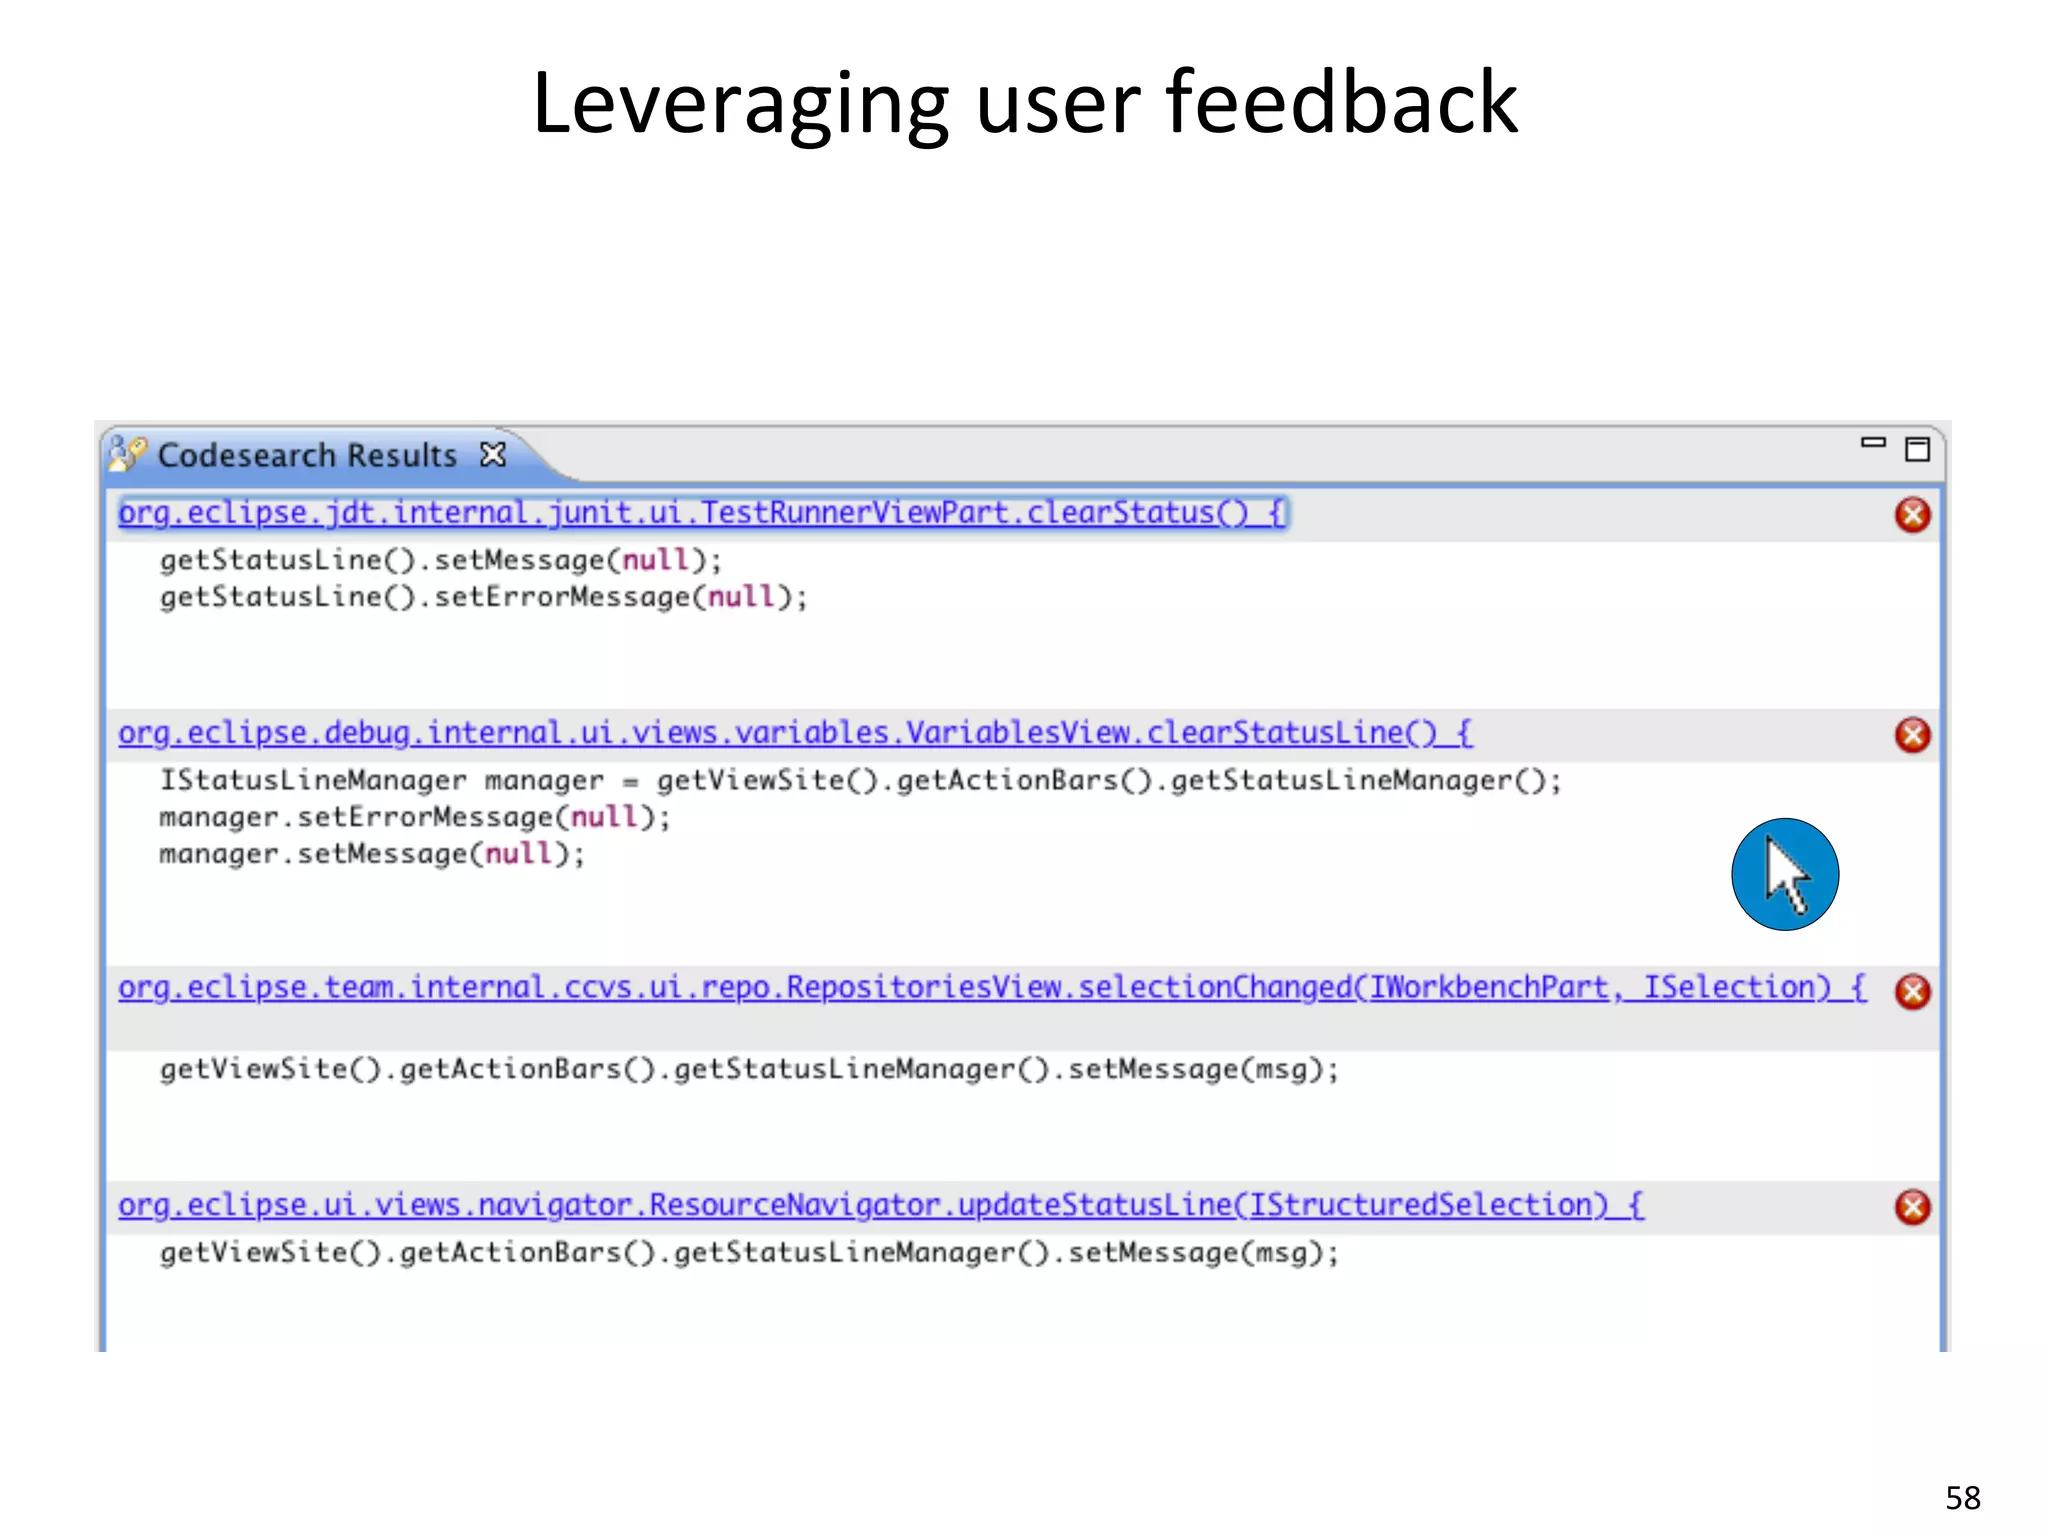Click the code line manager.setErrorMessage(null);
Viewport: 2048px width, 1536px height.
(x=415, y=817)
